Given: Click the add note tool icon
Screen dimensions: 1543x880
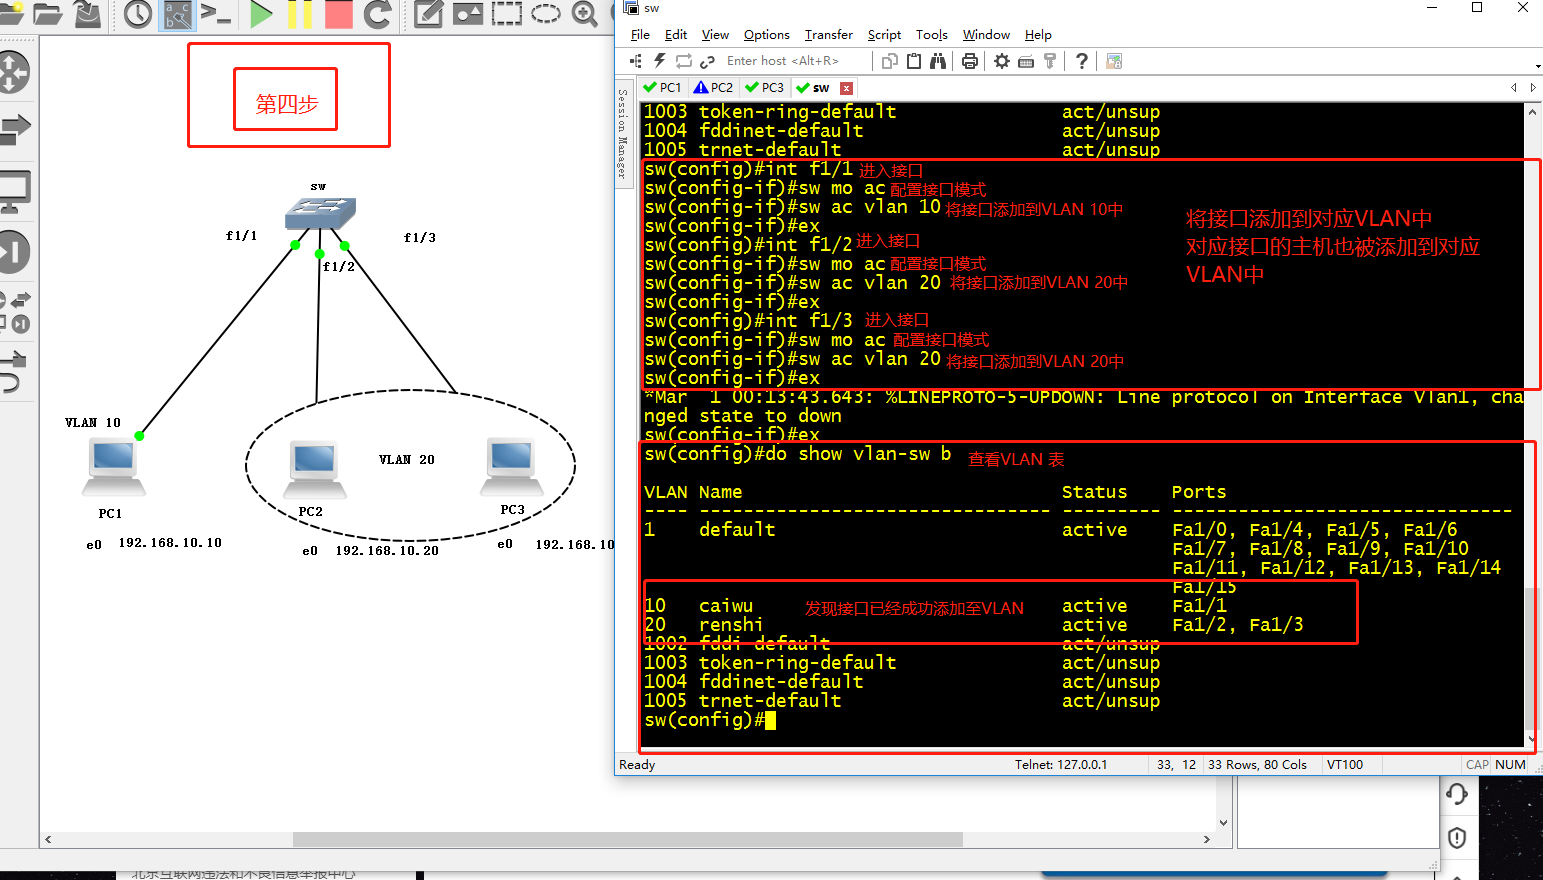Looking at the screenshot, I should (428, 14).
